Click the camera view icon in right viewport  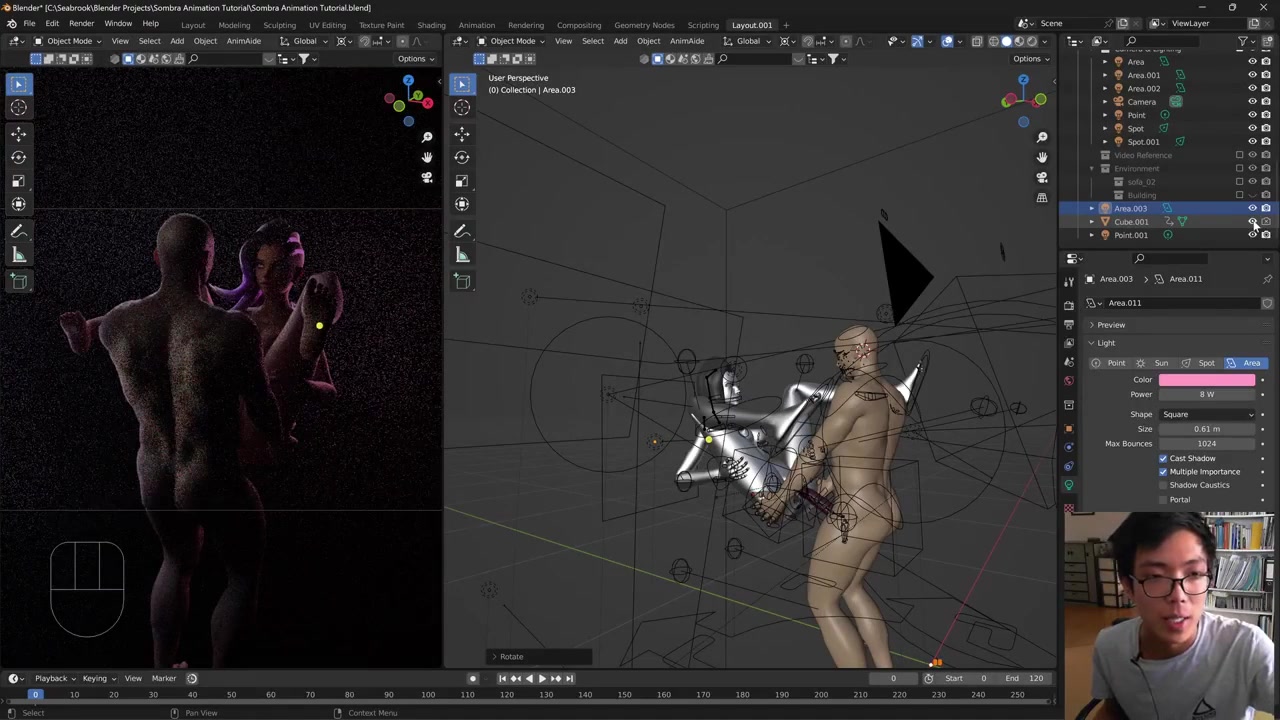[x=1042, y=177]
